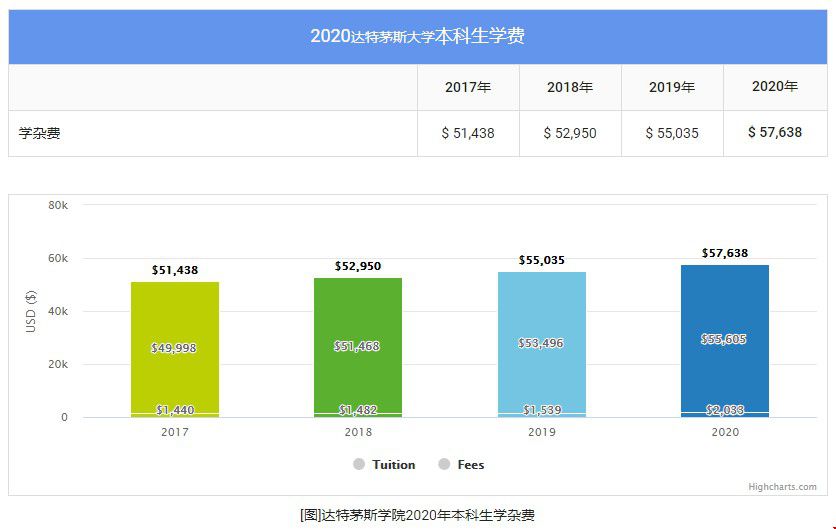The width and height of the screenshot is (836, 529).
Task: Click table cell $ 51,438
Action: [x=468, y=133]
